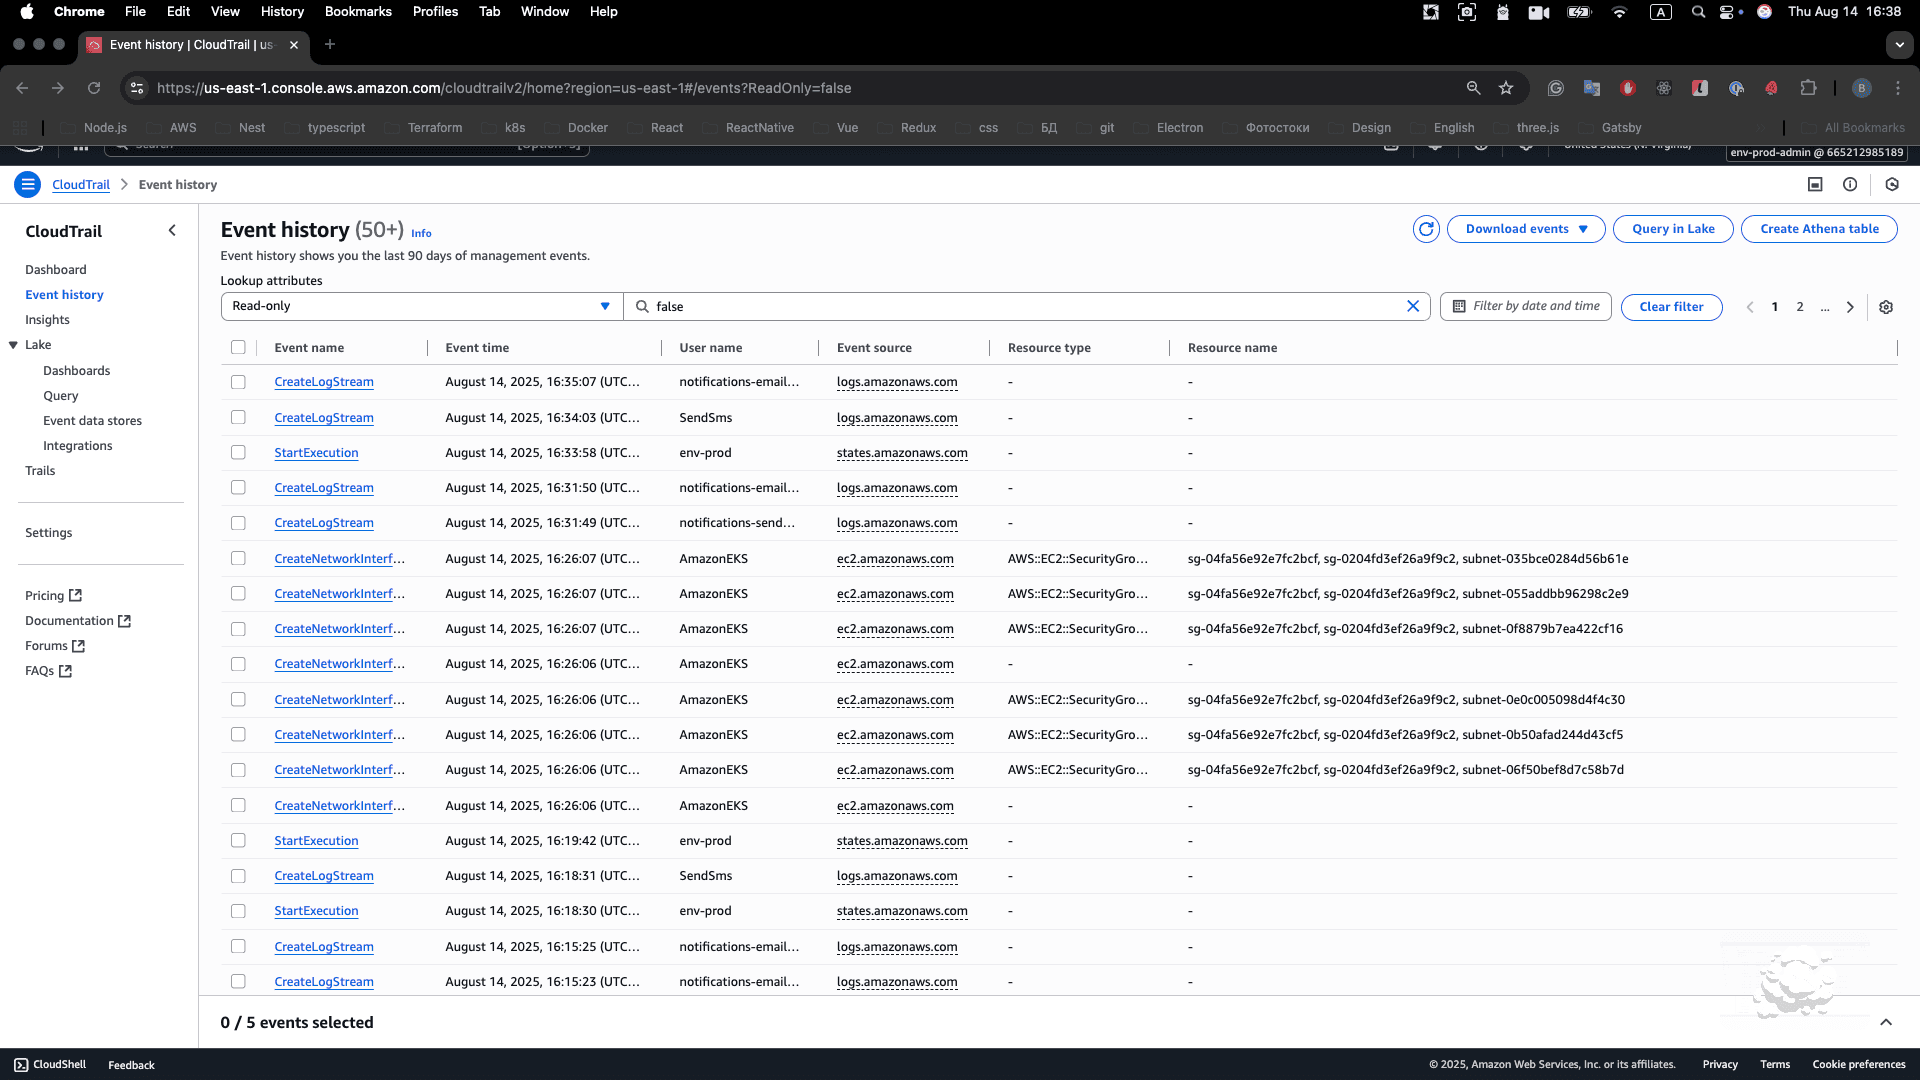The image size is (1920, 1080).
Task: Clear the search with the X icon
Action: click(1413, 306)
